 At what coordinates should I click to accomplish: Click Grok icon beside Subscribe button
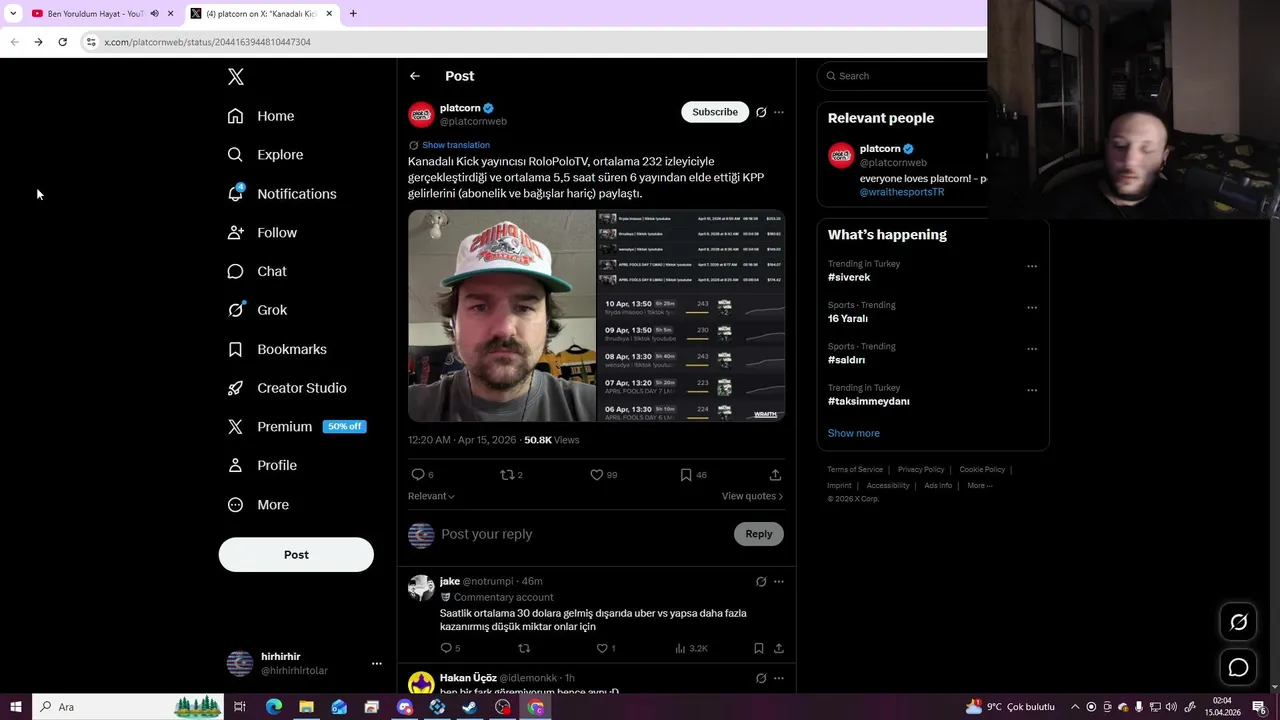pos(761,112)
